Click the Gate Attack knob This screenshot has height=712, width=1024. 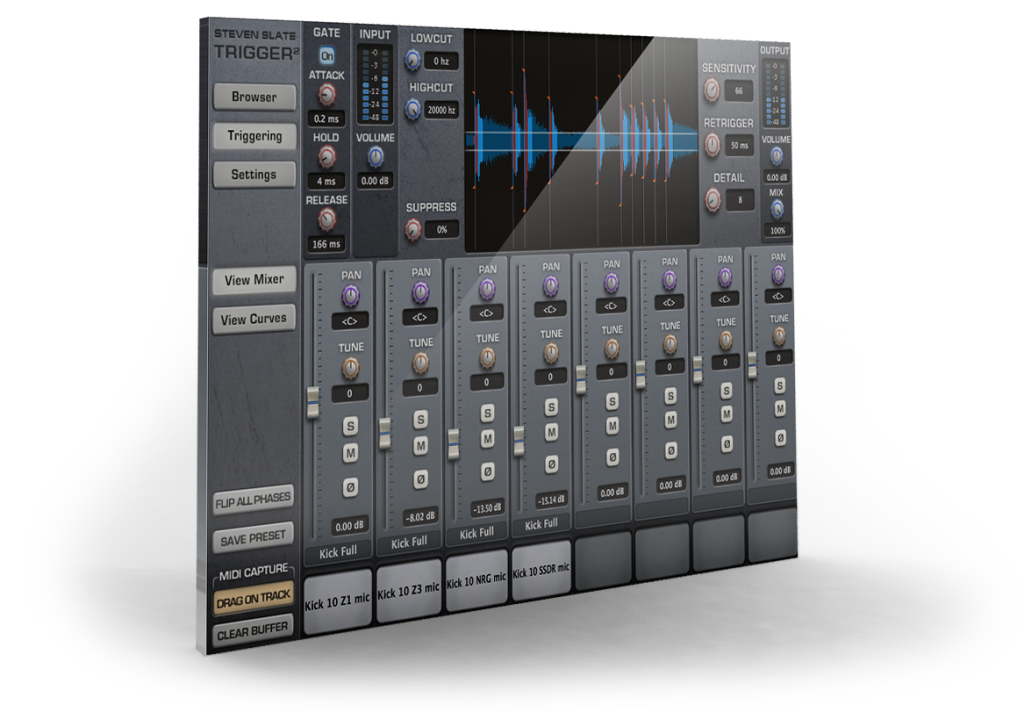[327, 95]
